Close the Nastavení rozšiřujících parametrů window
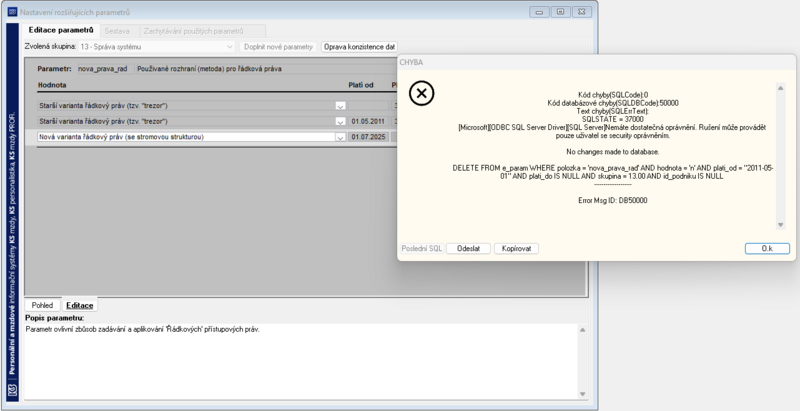Image resolution: width=800 pixels, height=411 pixels. tap(582, 12)
